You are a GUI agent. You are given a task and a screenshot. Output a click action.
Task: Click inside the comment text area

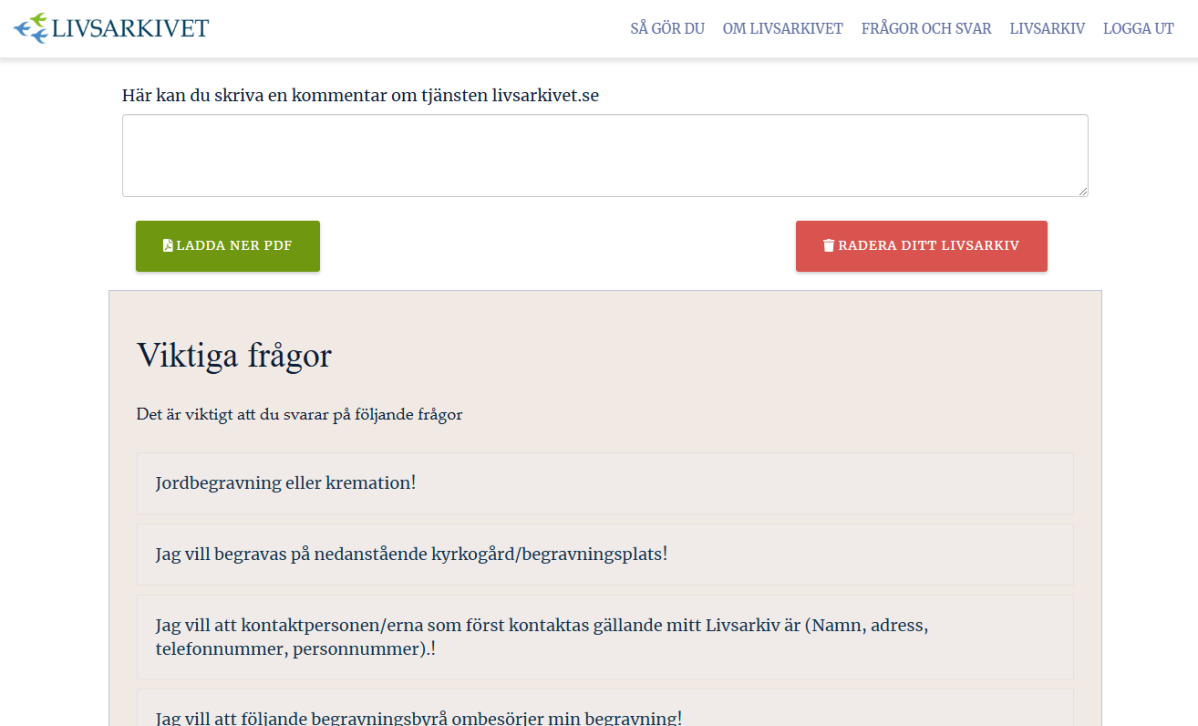pyautogui.click(x=604, y=155)
